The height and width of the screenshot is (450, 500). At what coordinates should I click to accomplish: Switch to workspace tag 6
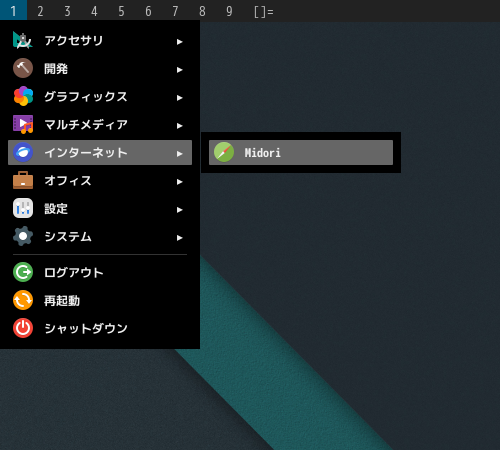click(148, 11)
